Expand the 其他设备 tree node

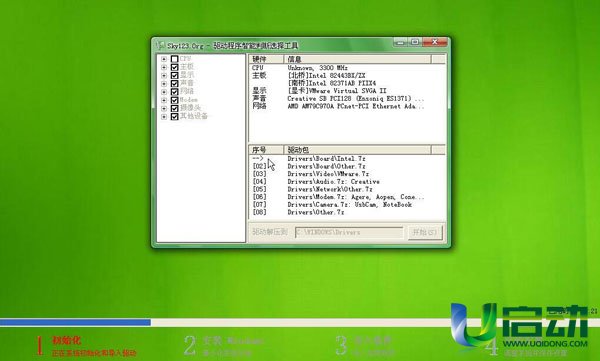pos(164,116)
